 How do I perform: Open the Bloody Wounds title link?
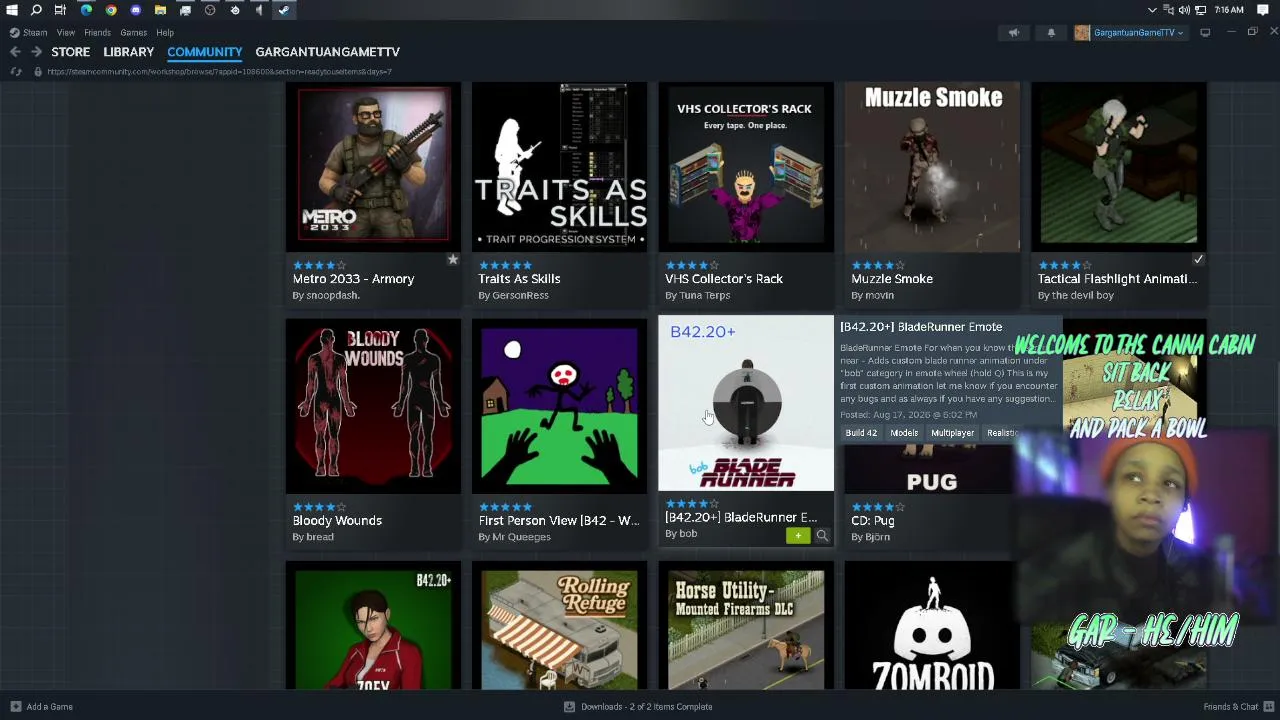tap(337, 521)
